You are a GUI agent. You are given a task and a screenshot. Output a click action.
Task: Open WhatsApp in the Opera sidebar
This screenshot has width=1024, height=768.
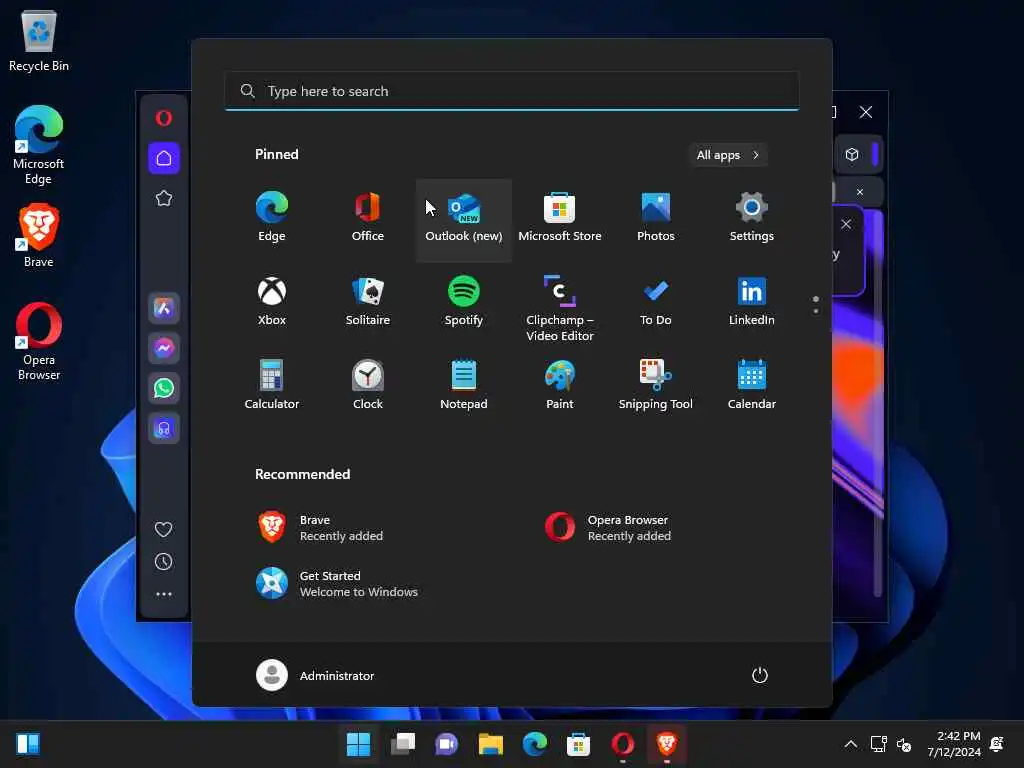[x=164, y=388]
